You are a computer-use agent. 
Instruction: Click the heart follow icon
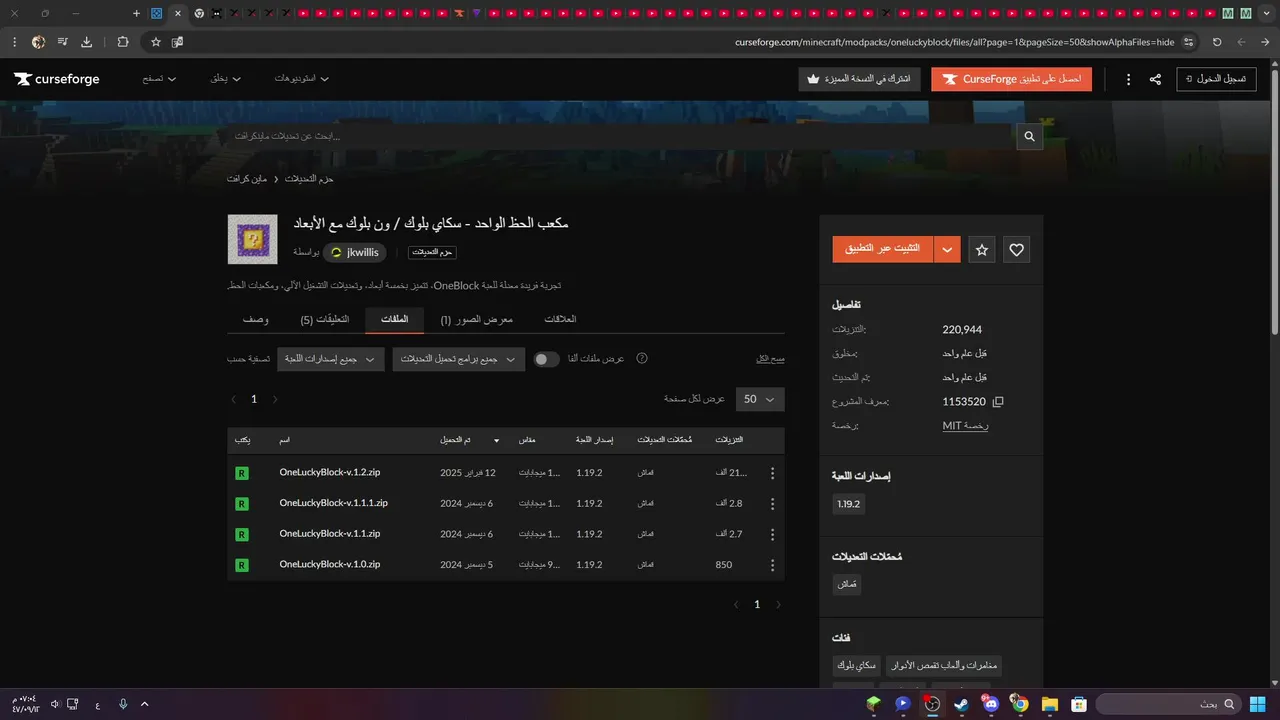coord(1017,250)
